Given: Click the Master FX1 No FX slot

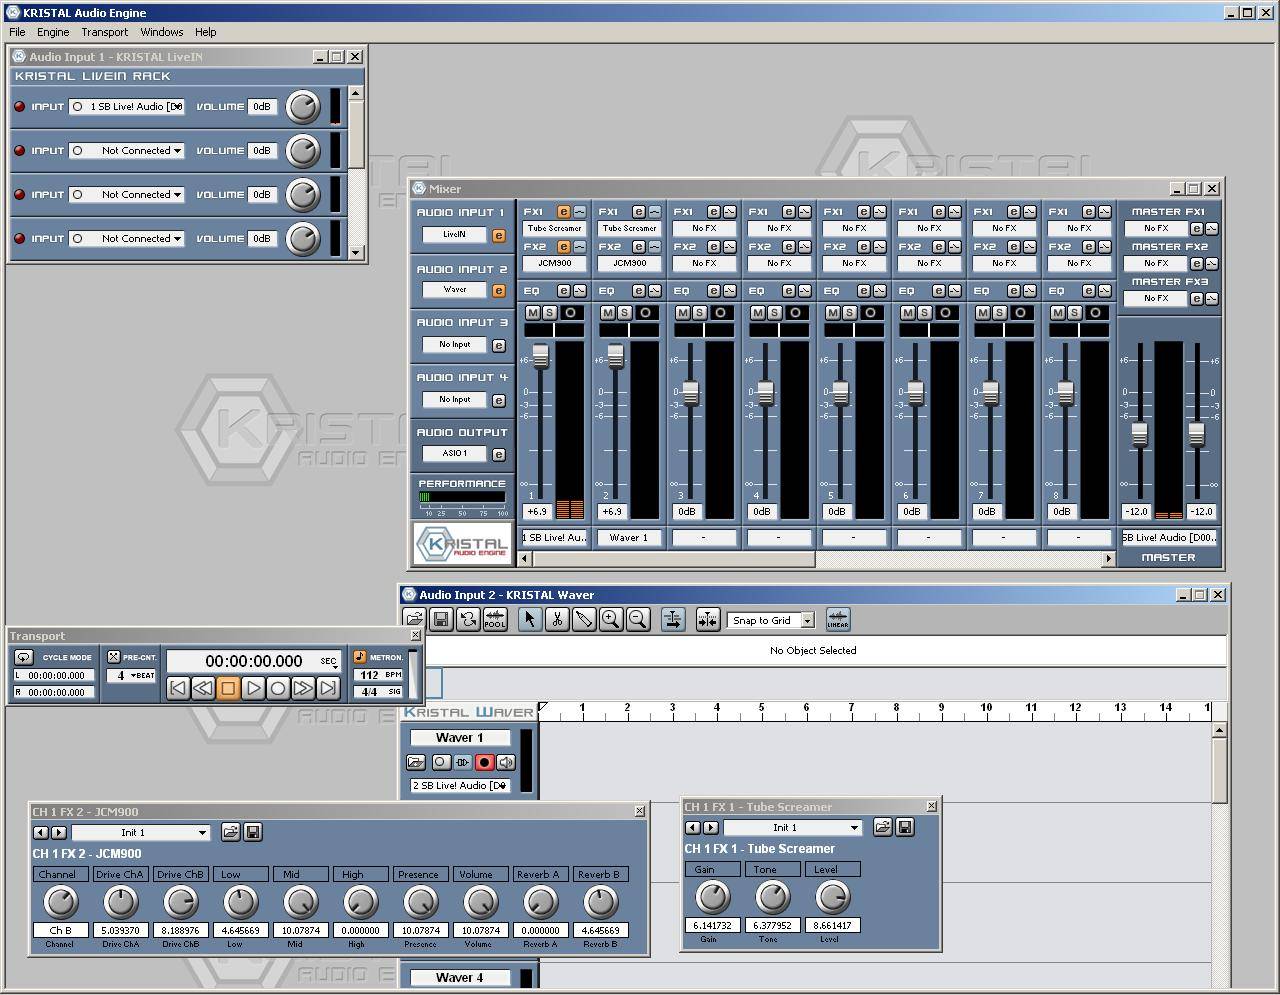Looking at the screenshot, I should click(1156, 228).
